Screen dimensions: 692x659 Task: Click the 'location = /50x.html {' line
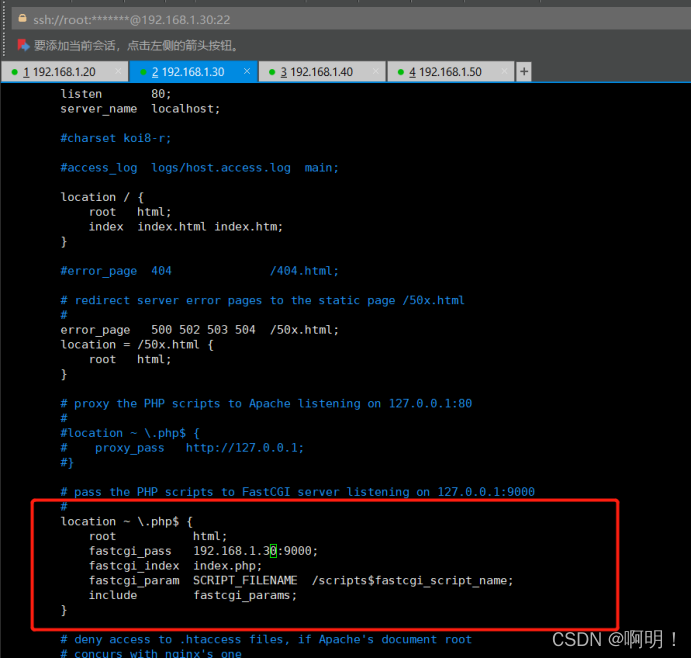(x=137, y=345)
